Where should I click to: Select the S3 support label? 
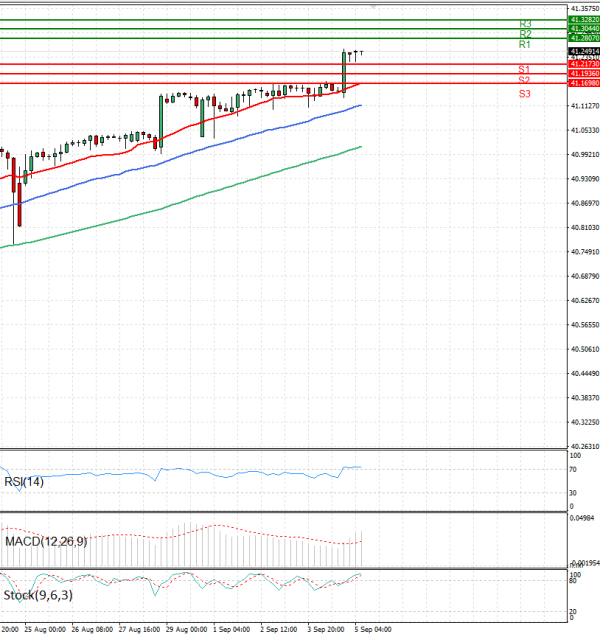(x=524, y=93)
